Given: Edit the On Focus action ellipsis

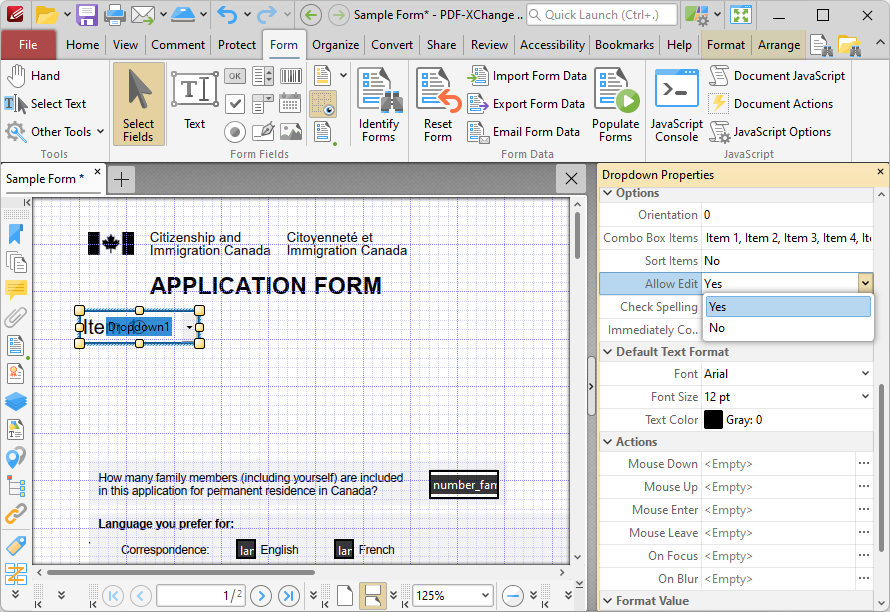Looking at the screenshot, I should 864,556.
